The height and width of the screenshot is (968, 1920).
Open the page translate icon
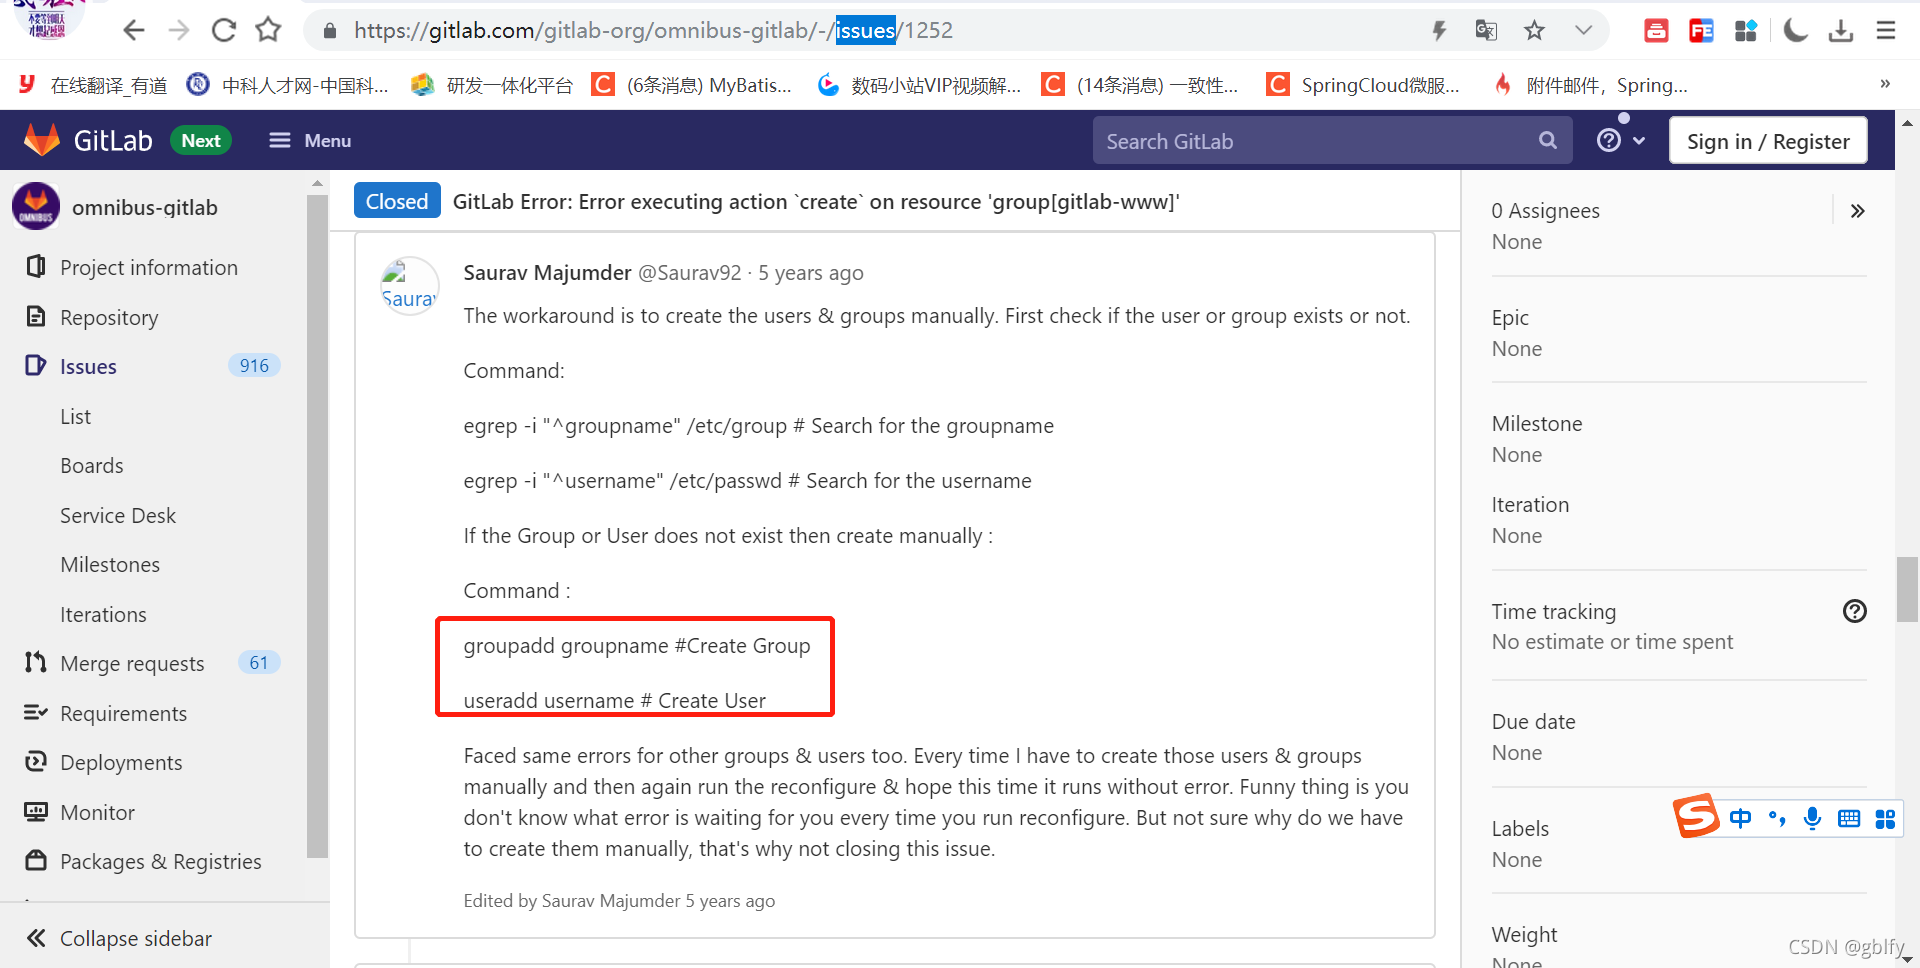[1486, 30]
